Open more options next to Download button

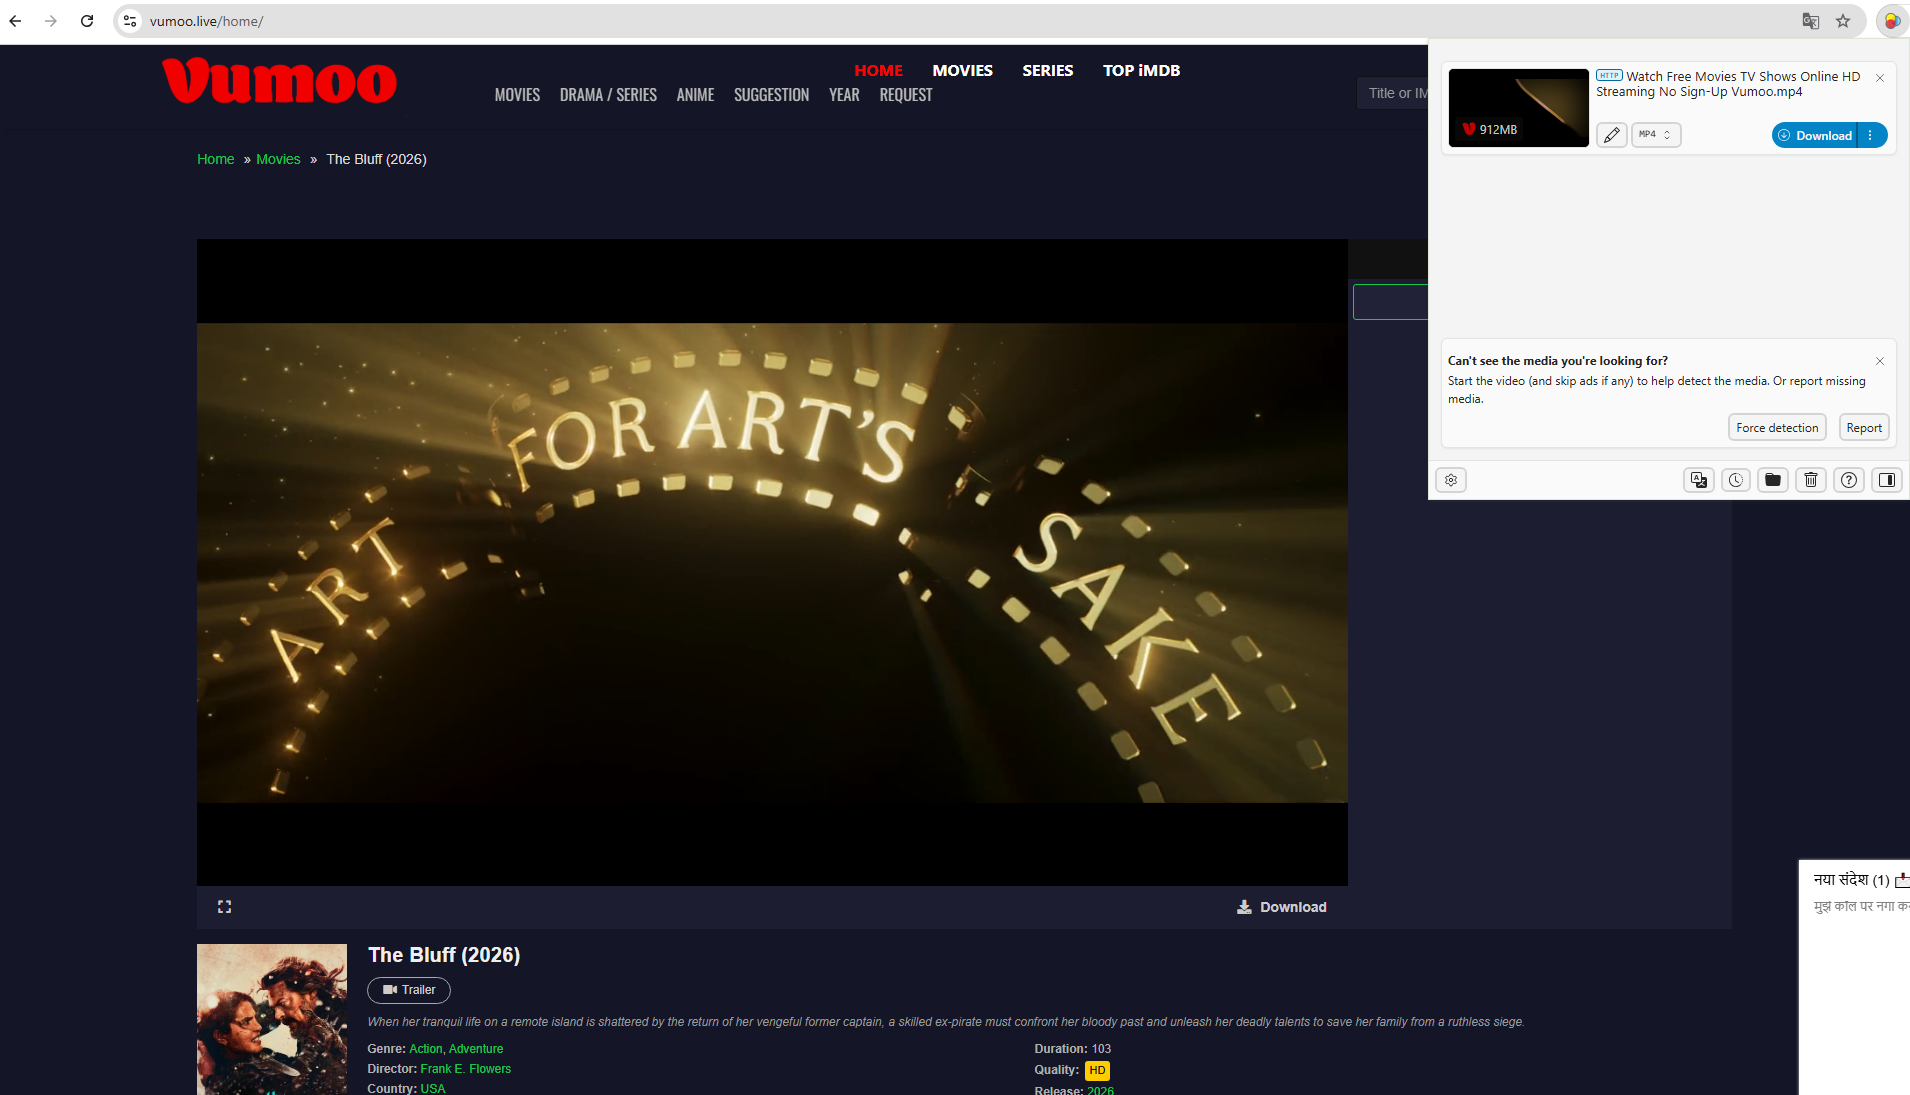click(x=1871, y=135)
